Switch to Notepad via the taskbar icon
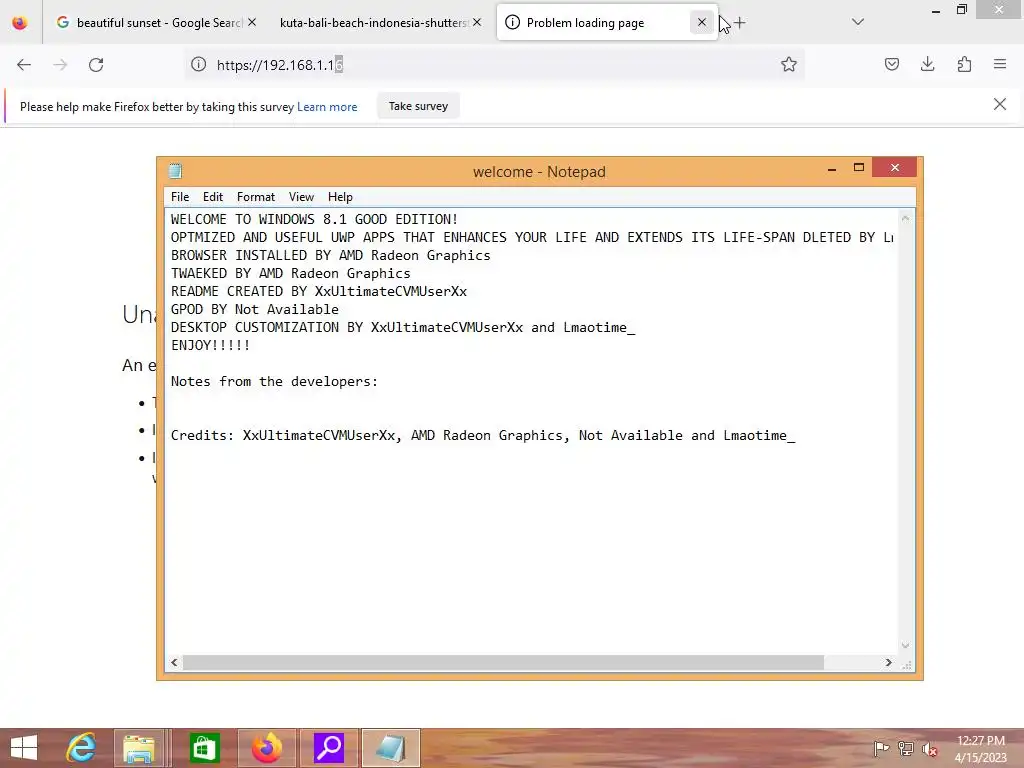Viewport: 1024px width, 768px height. pos(391,748)
